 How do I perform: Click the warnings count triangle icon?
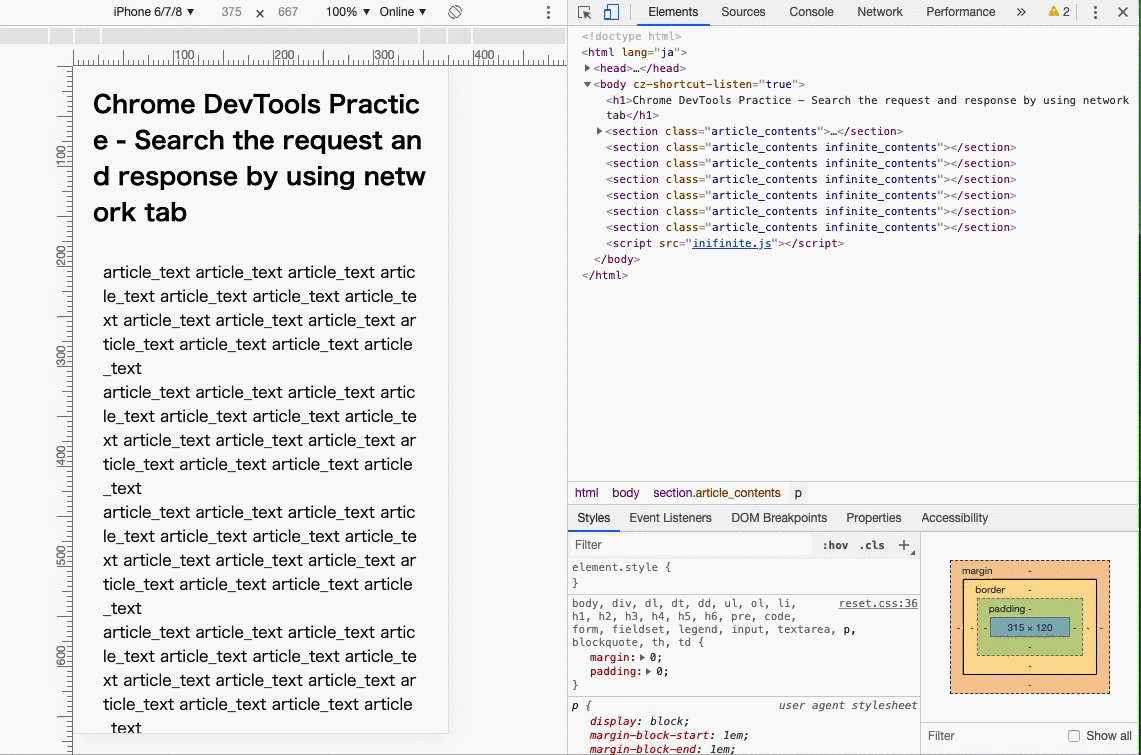(1053, 12)
